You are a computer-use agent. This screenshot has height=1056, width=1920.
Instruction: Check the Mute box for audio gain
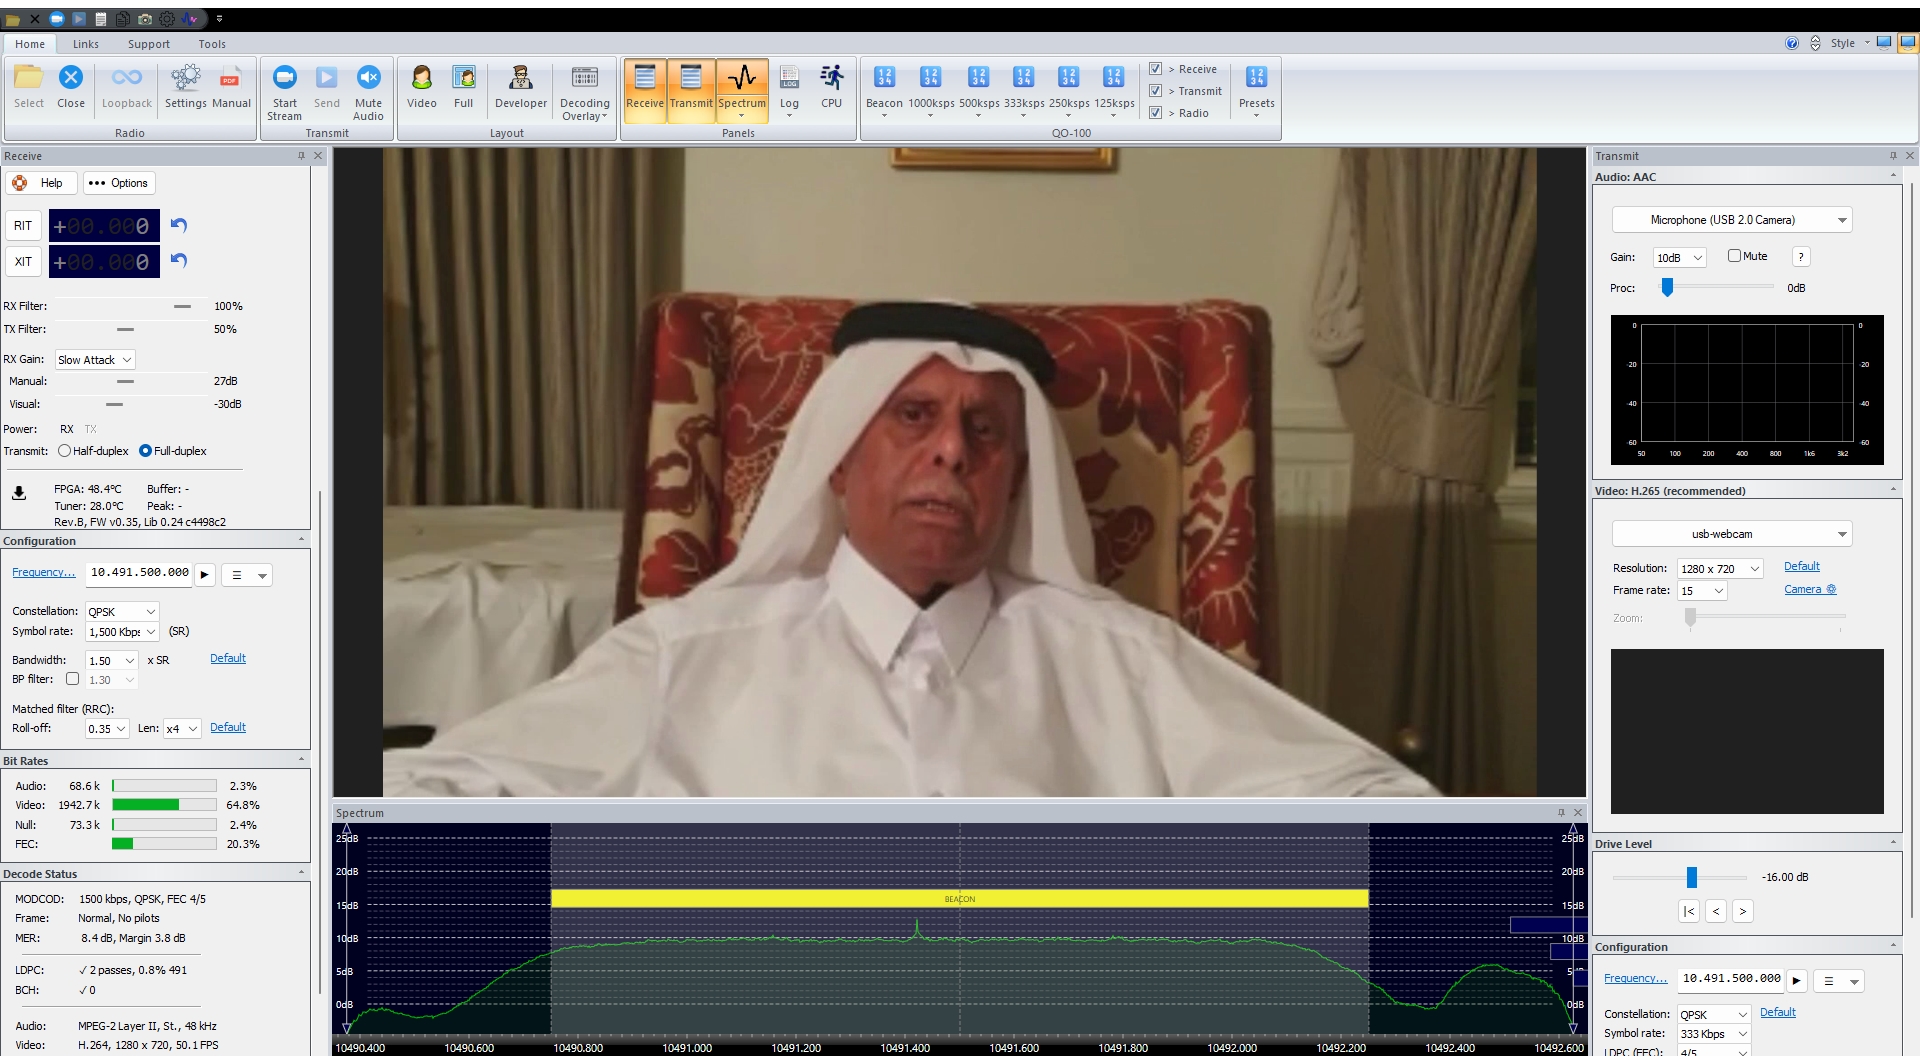(1734, 256)
